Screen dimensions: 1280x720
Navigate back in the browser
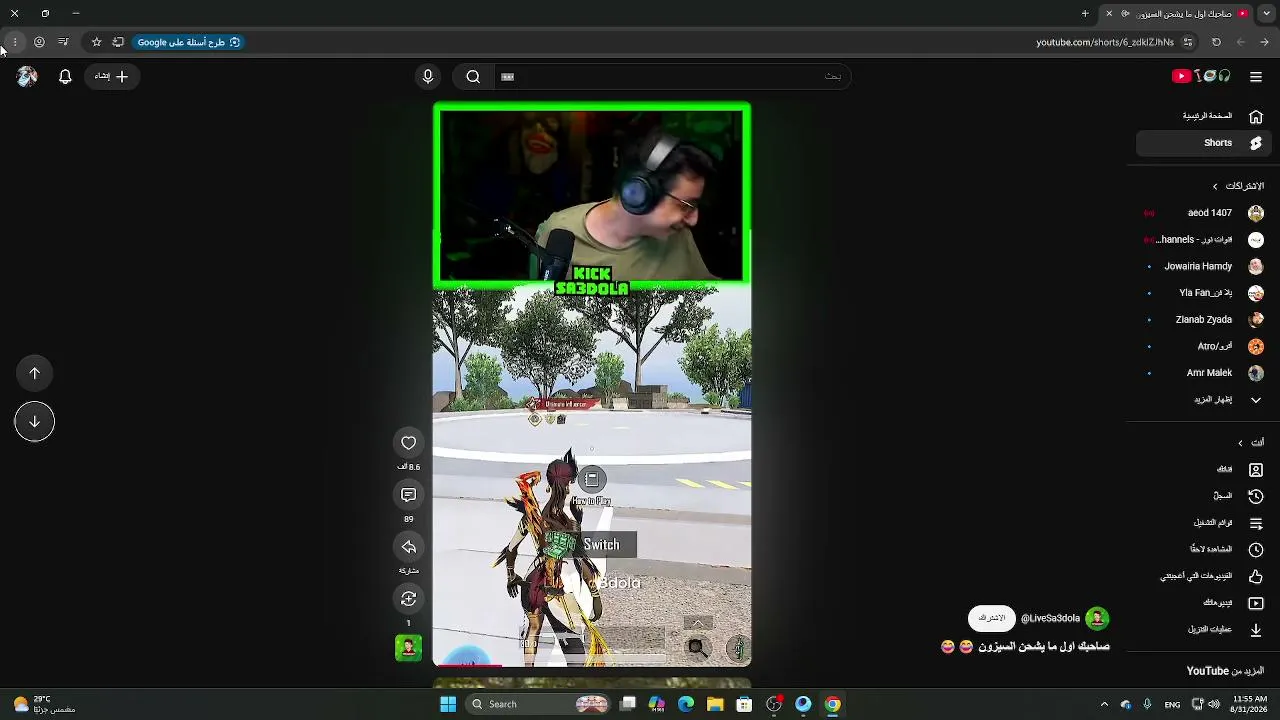point(1264,42)
